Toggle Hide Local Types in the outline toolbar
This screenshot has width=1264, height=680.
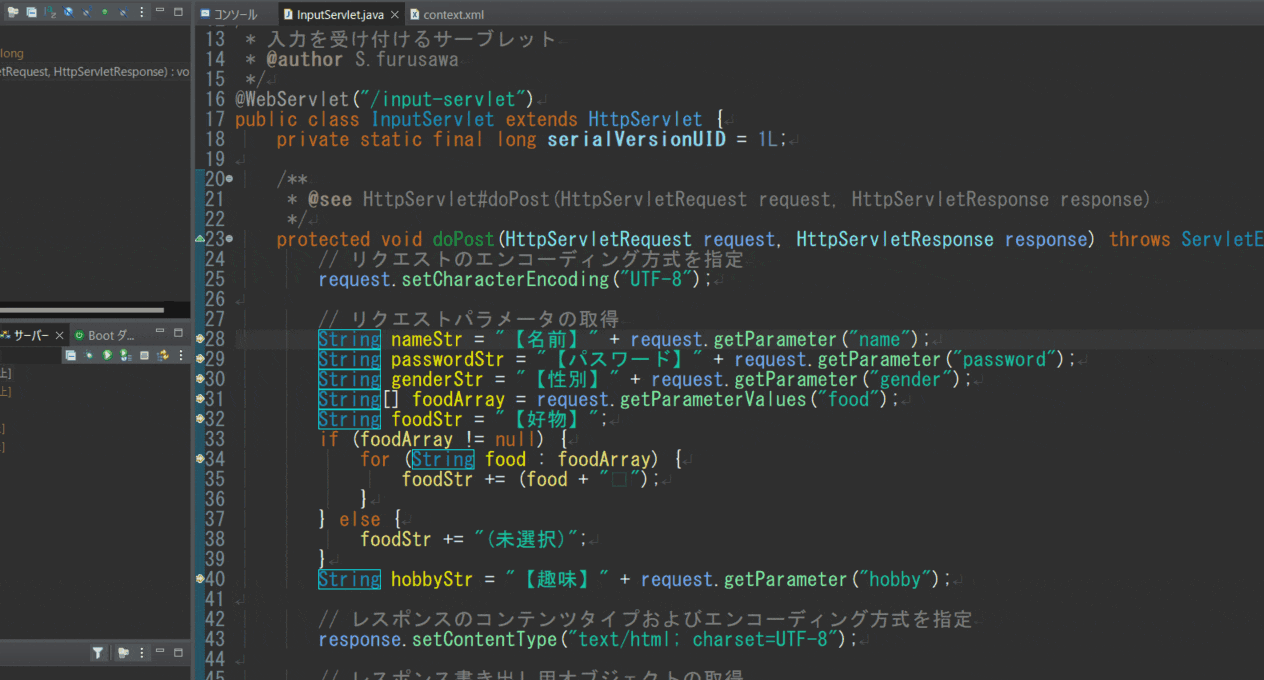click(x=124, y=12)
